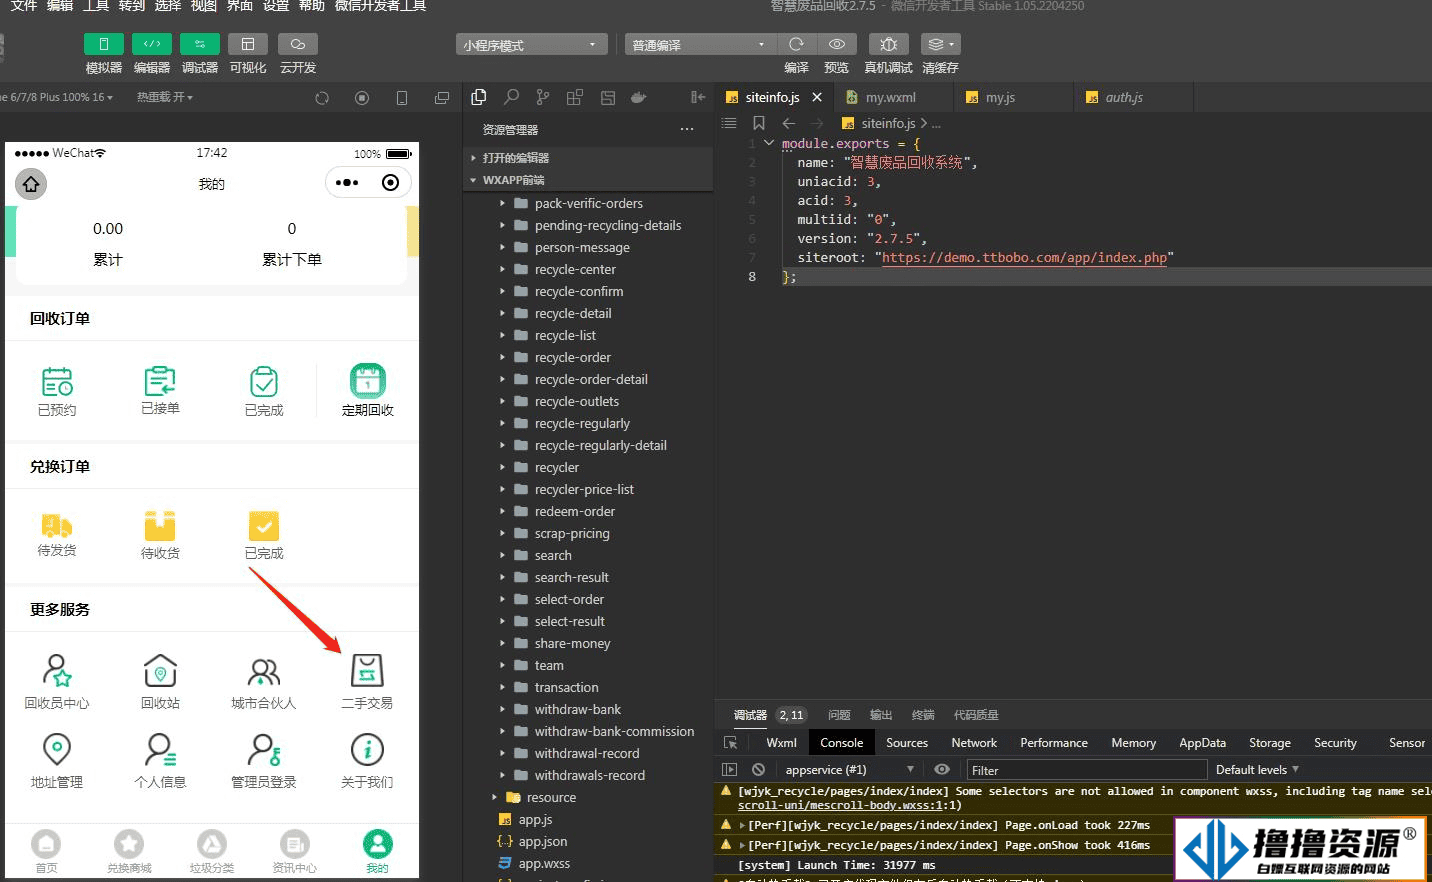Click the detach simulator window icon

[x=442, y=98]
